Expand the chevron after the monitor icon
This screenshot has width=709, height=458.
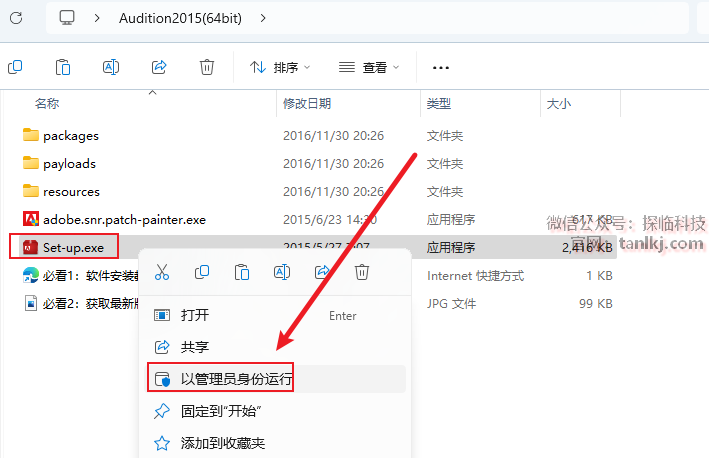pos(97,18)
